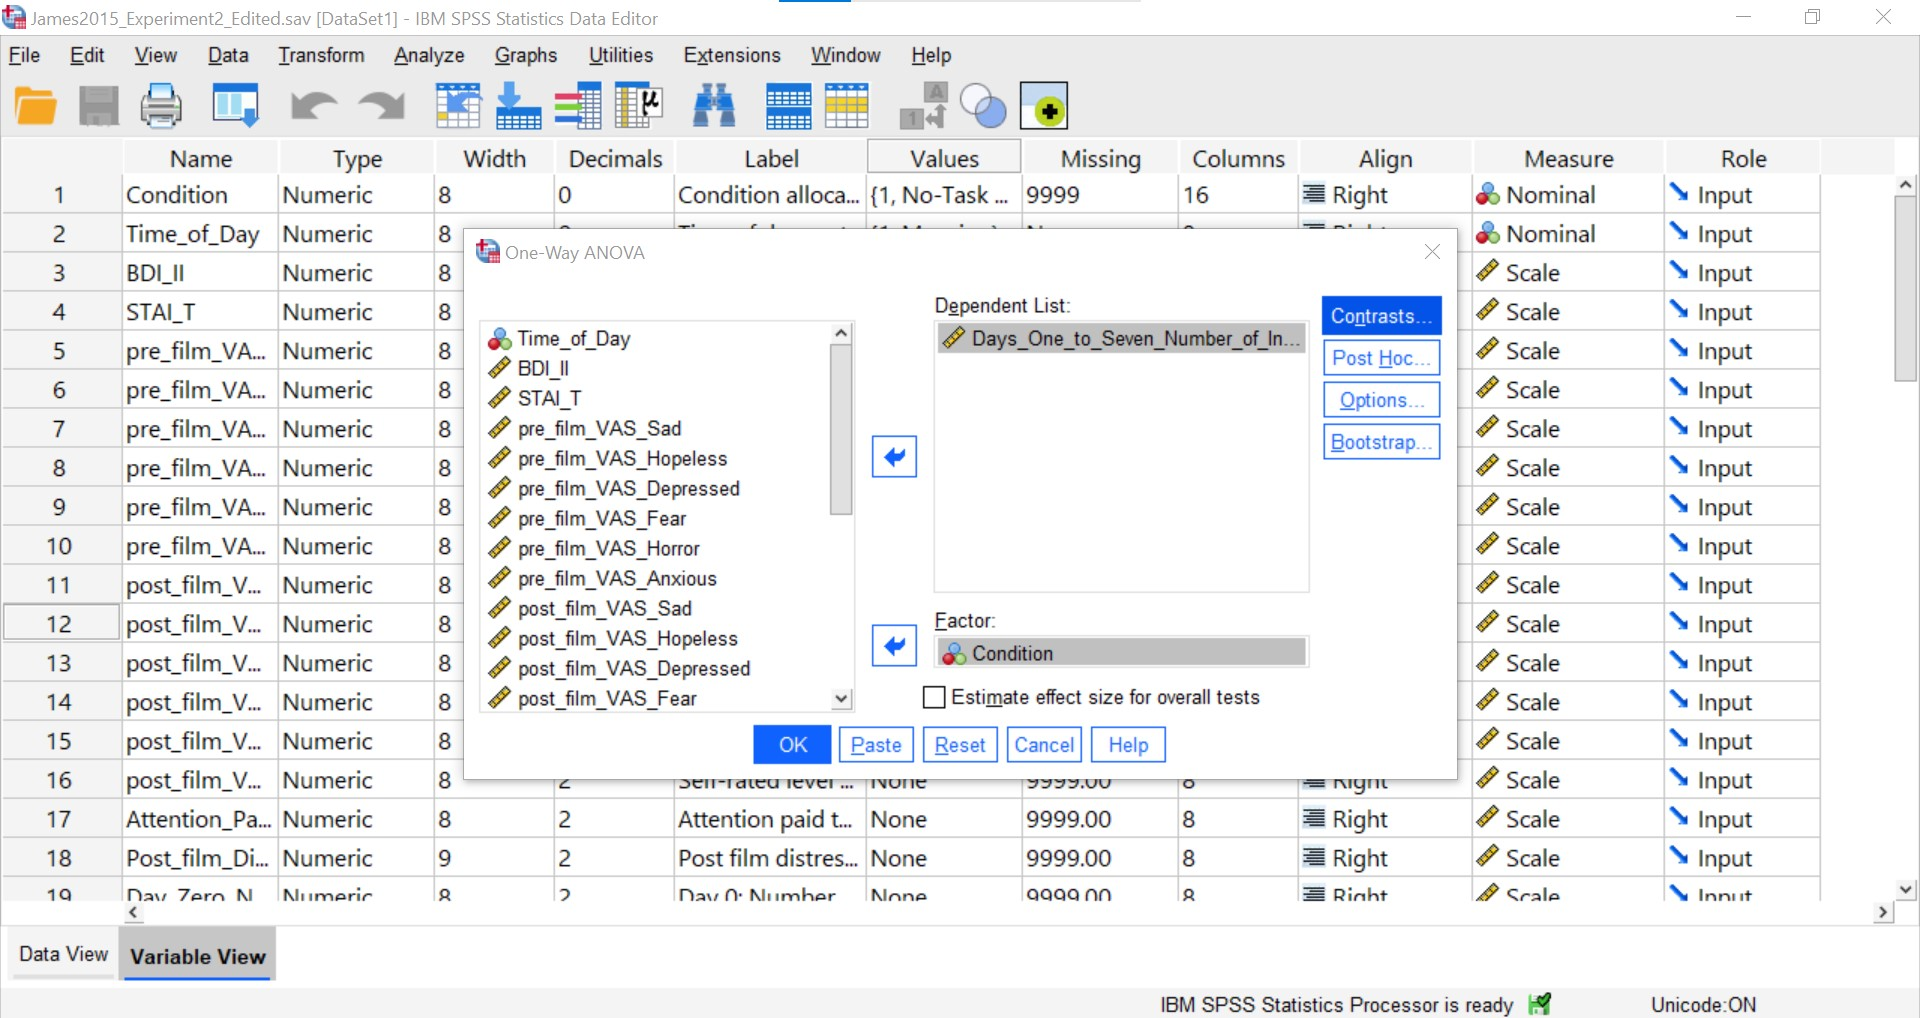Click the customize toolbar plus icon
1920x1018 pixels.
[x=1044, y=106]
